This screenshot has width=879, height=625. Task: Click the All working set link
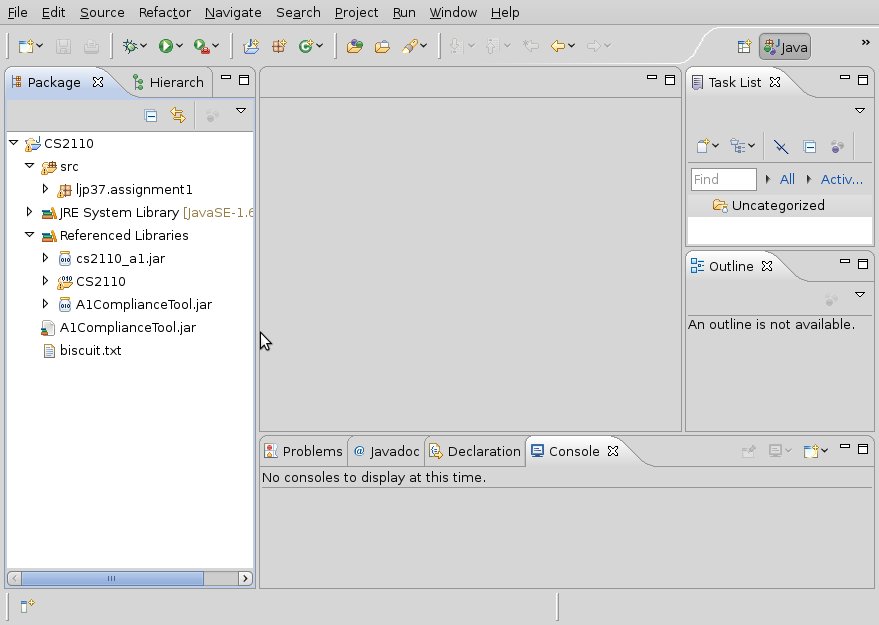pyautogui.click(x=787, y=179)
